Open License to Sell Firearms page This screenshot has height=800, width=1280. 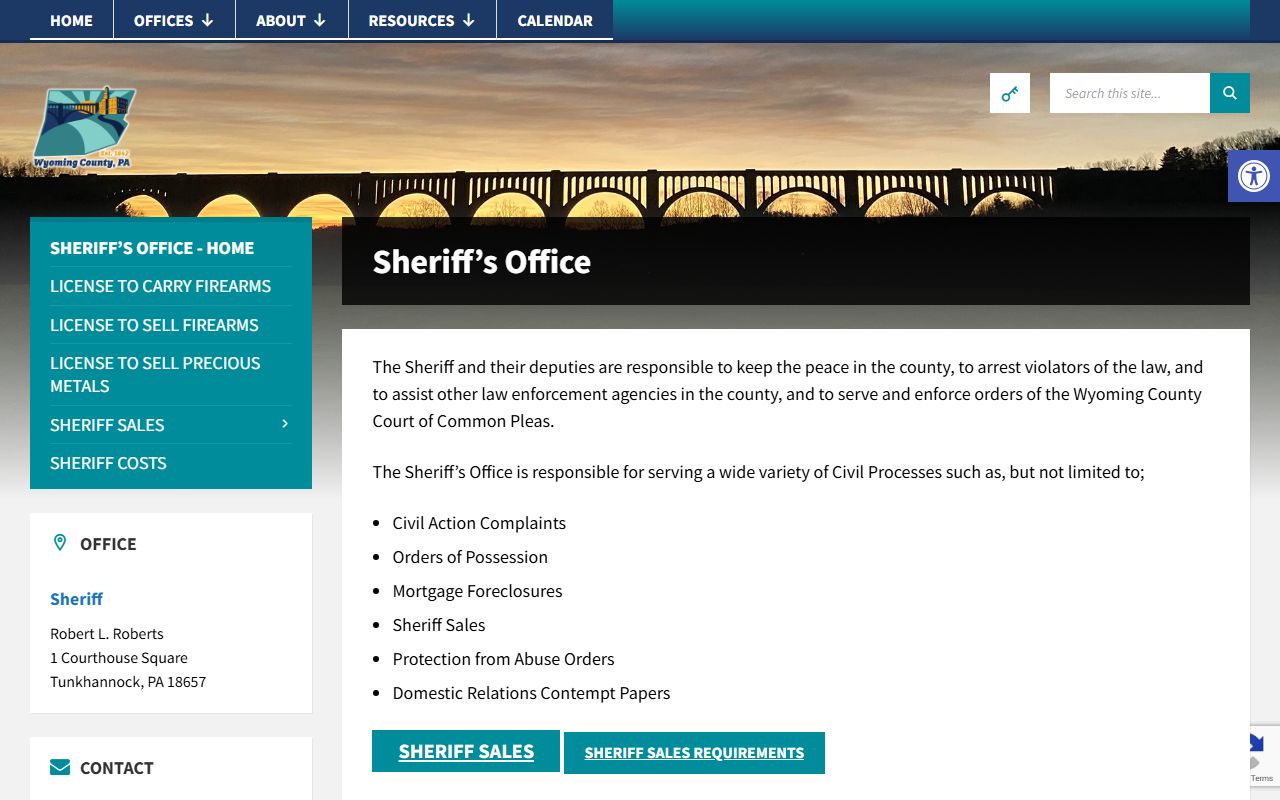(x=154, y=325)
